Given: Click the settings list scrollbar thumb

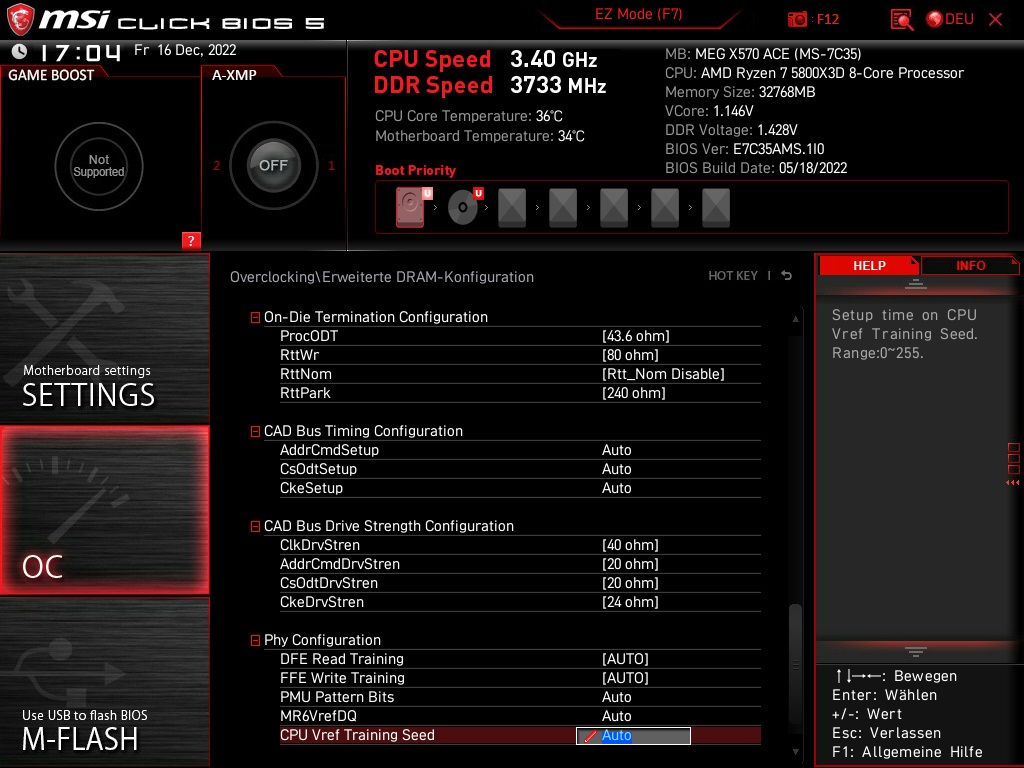Looking at the screenshot, I should 795,664.
